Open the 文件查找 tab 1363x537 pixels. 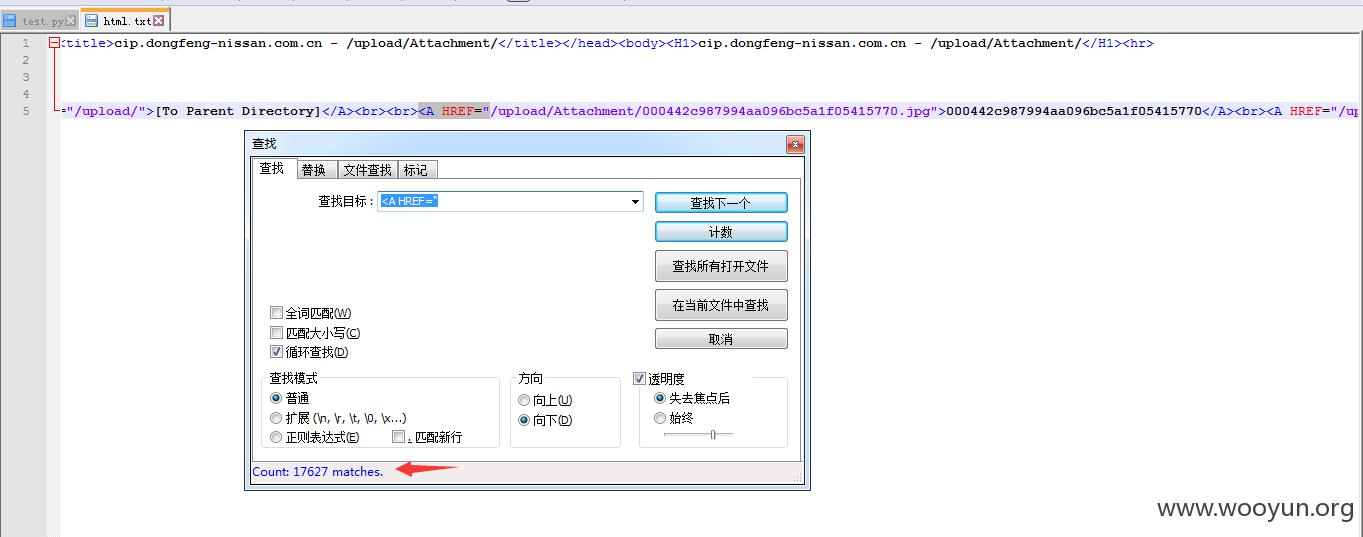tap(367, 170)
